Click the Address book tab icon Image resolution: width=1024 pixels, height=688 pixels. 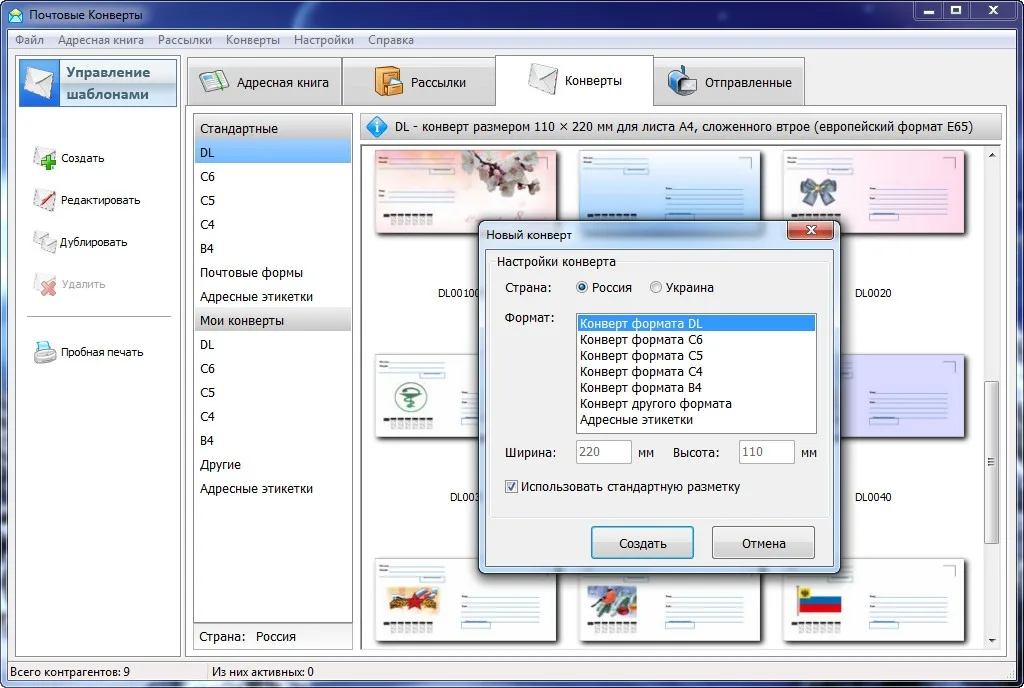tap(214, 82)
